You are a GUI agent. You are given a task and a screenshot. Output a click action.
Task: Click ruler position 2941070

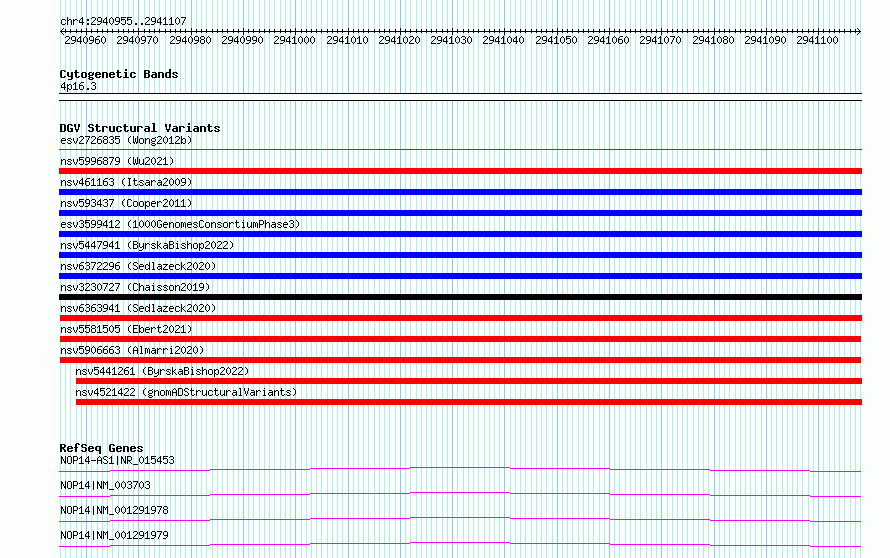point(660,40)
